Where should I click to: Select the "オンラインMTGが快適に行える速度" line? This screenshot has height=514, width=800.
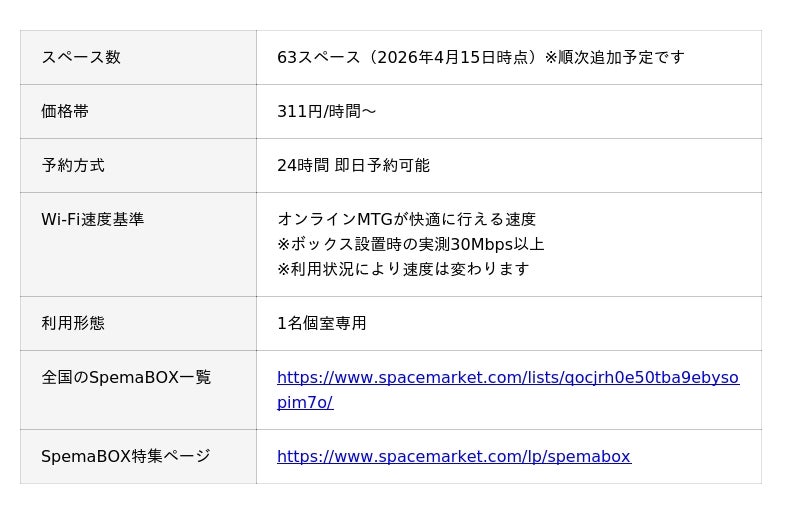[406, 220]
